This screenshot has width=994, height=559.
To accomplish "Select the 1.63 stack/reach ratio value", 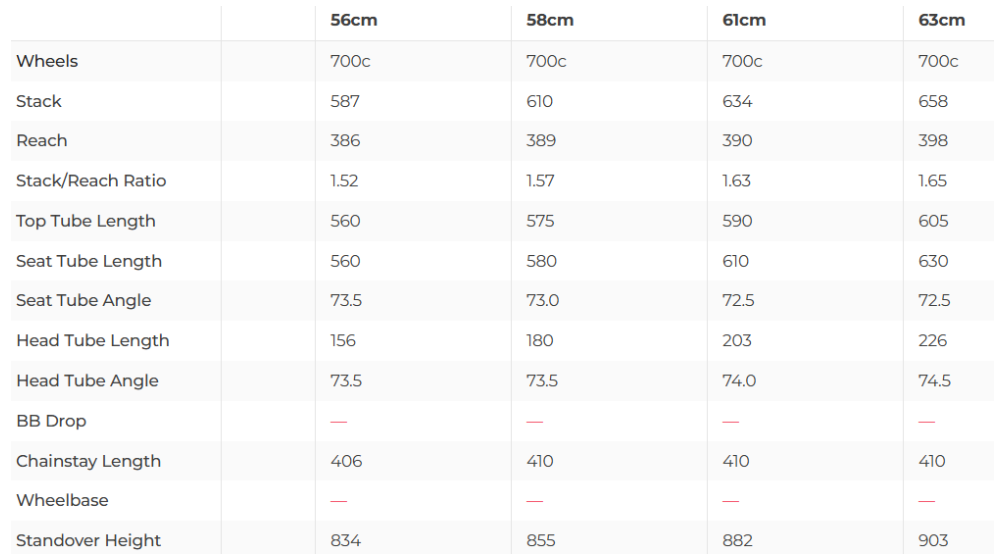I will tap(736, 181).
